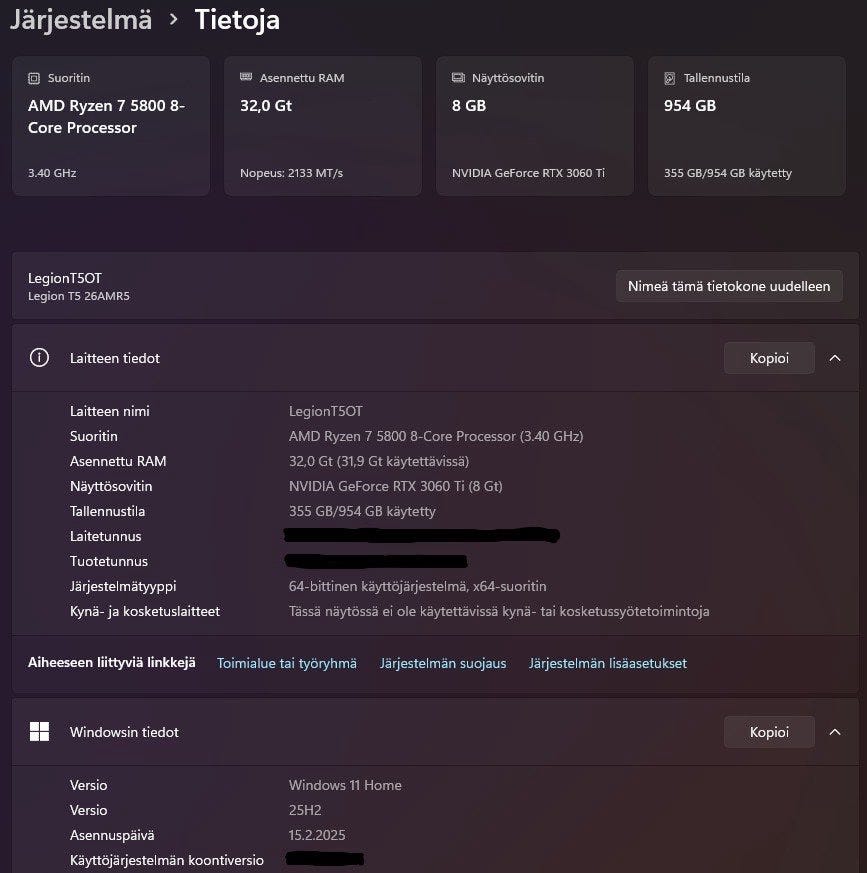Open Järjestelmän lisäasetukset link

pos(608,663)
